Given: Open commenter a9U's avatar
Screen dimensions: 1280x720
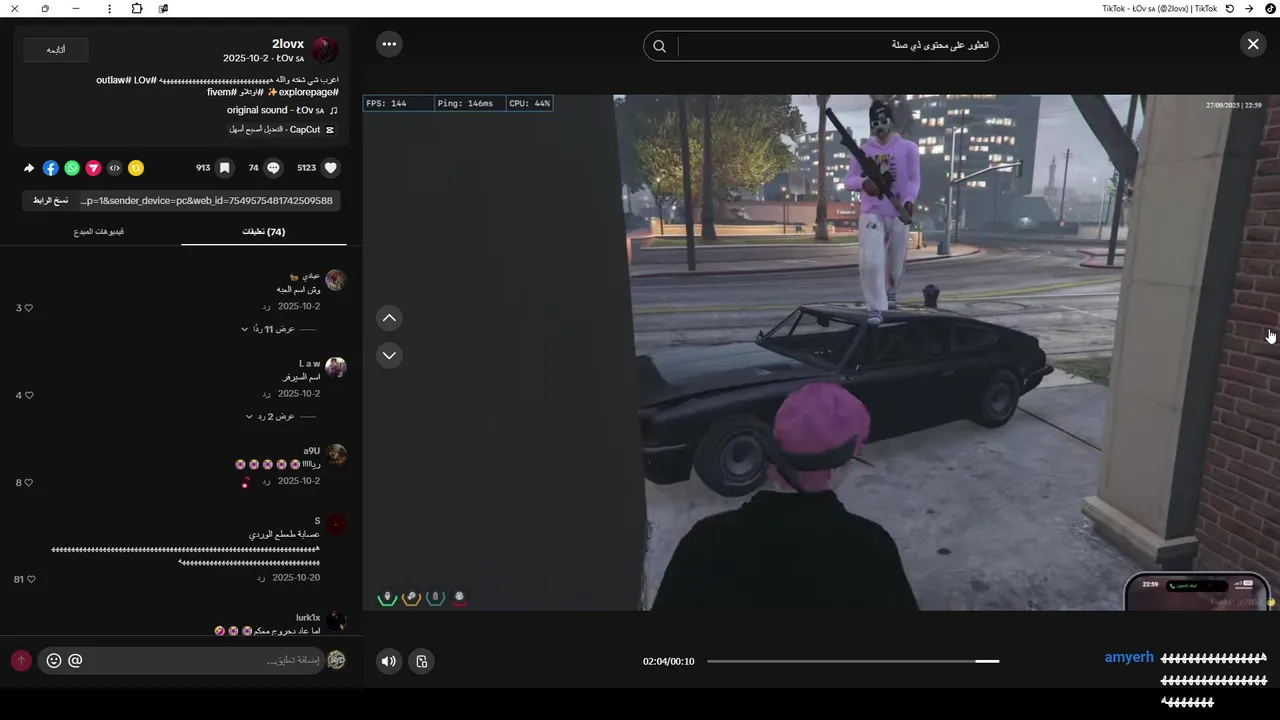Looking at the screenshot, I should coord(336,455).
